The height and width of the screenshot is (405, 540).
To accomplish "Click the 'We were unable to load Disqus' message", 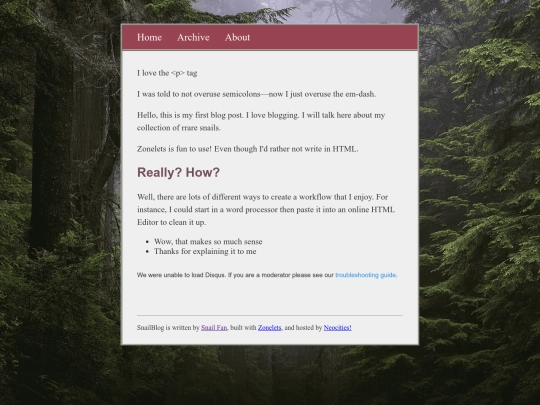I will click(x=267, y=275).
